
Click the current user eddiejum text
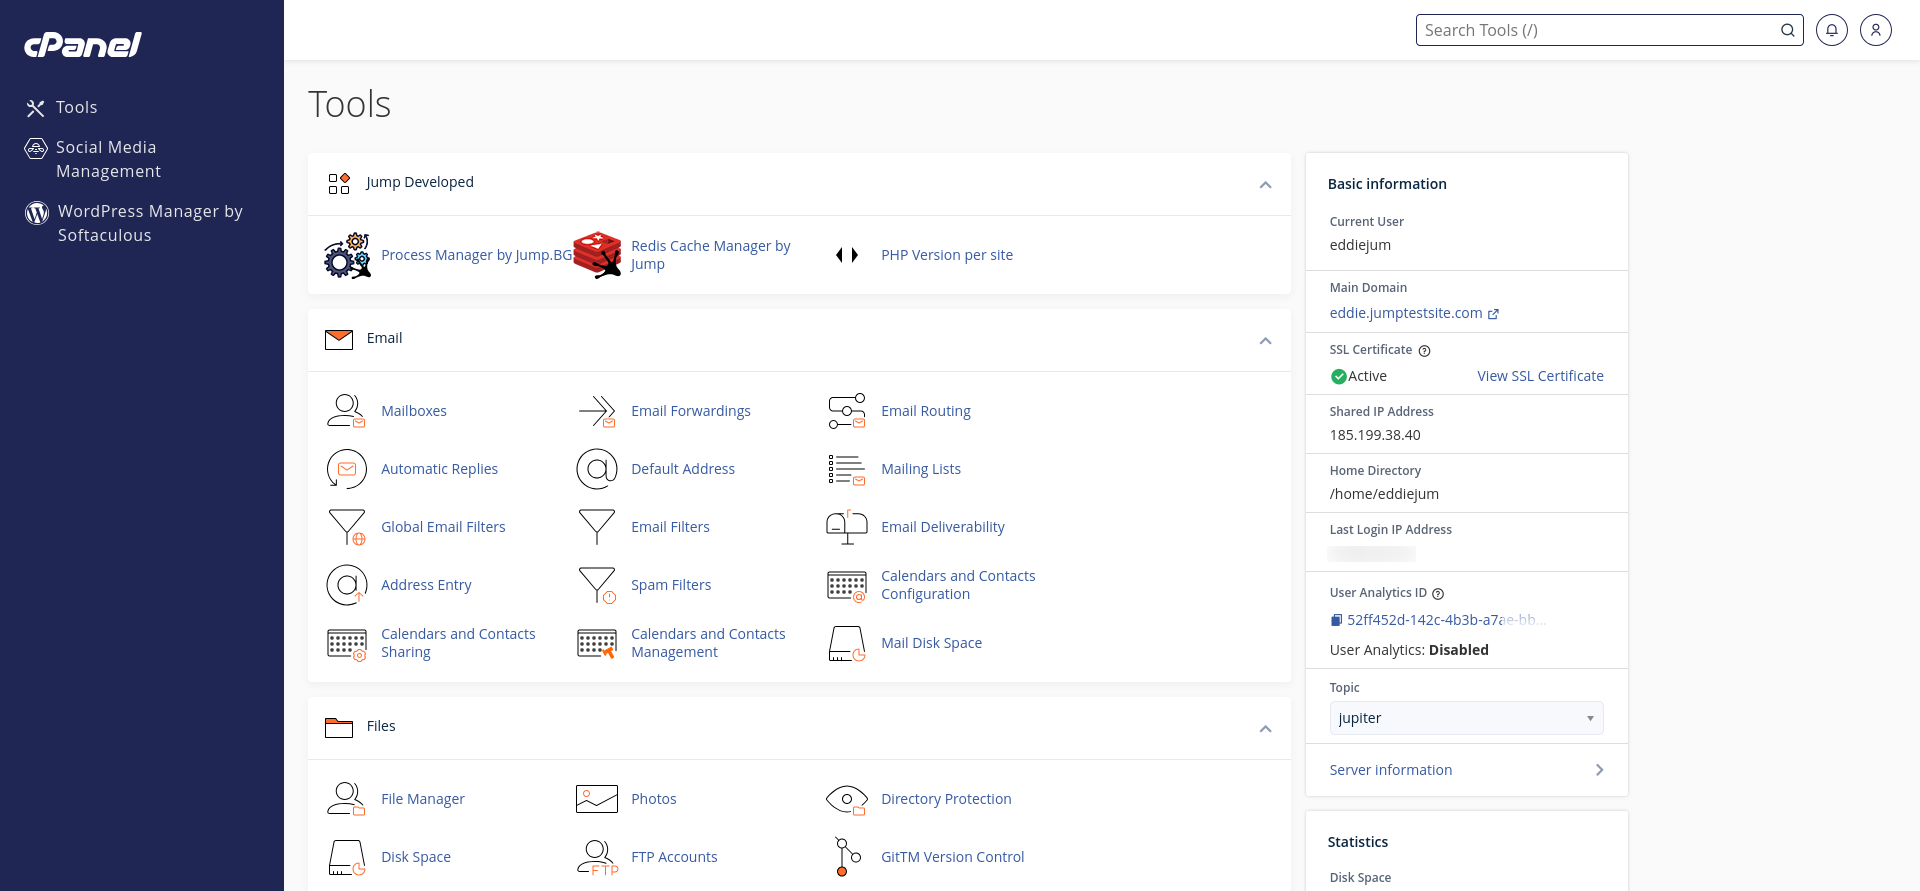point(1360,245)
